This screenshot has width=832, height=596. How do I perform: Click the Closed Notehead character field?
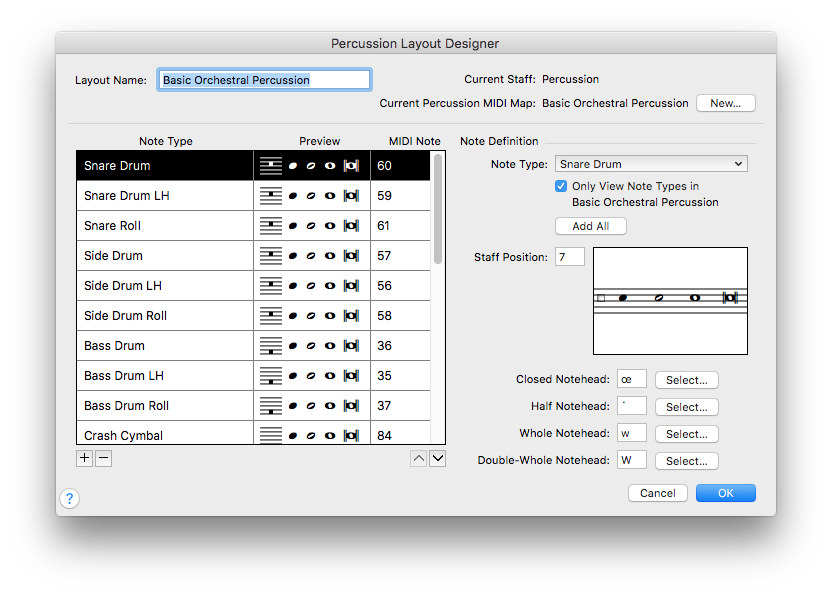click(x=631, y=379)
